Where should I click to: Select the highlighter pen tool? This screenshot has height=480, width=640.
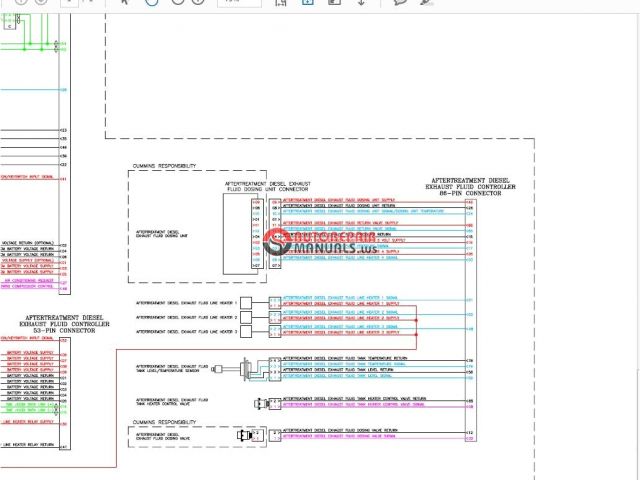[x=428, y=2]
